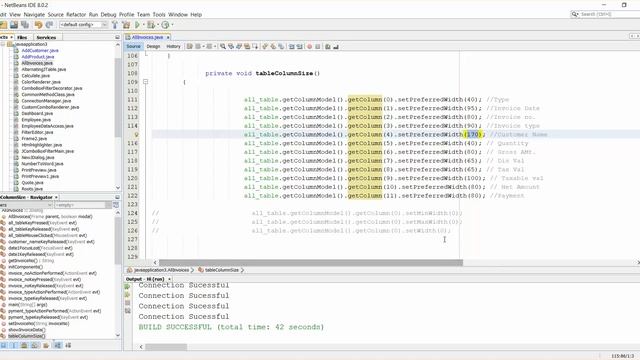Click the Debug Project toolbar icon

(151, 25)
